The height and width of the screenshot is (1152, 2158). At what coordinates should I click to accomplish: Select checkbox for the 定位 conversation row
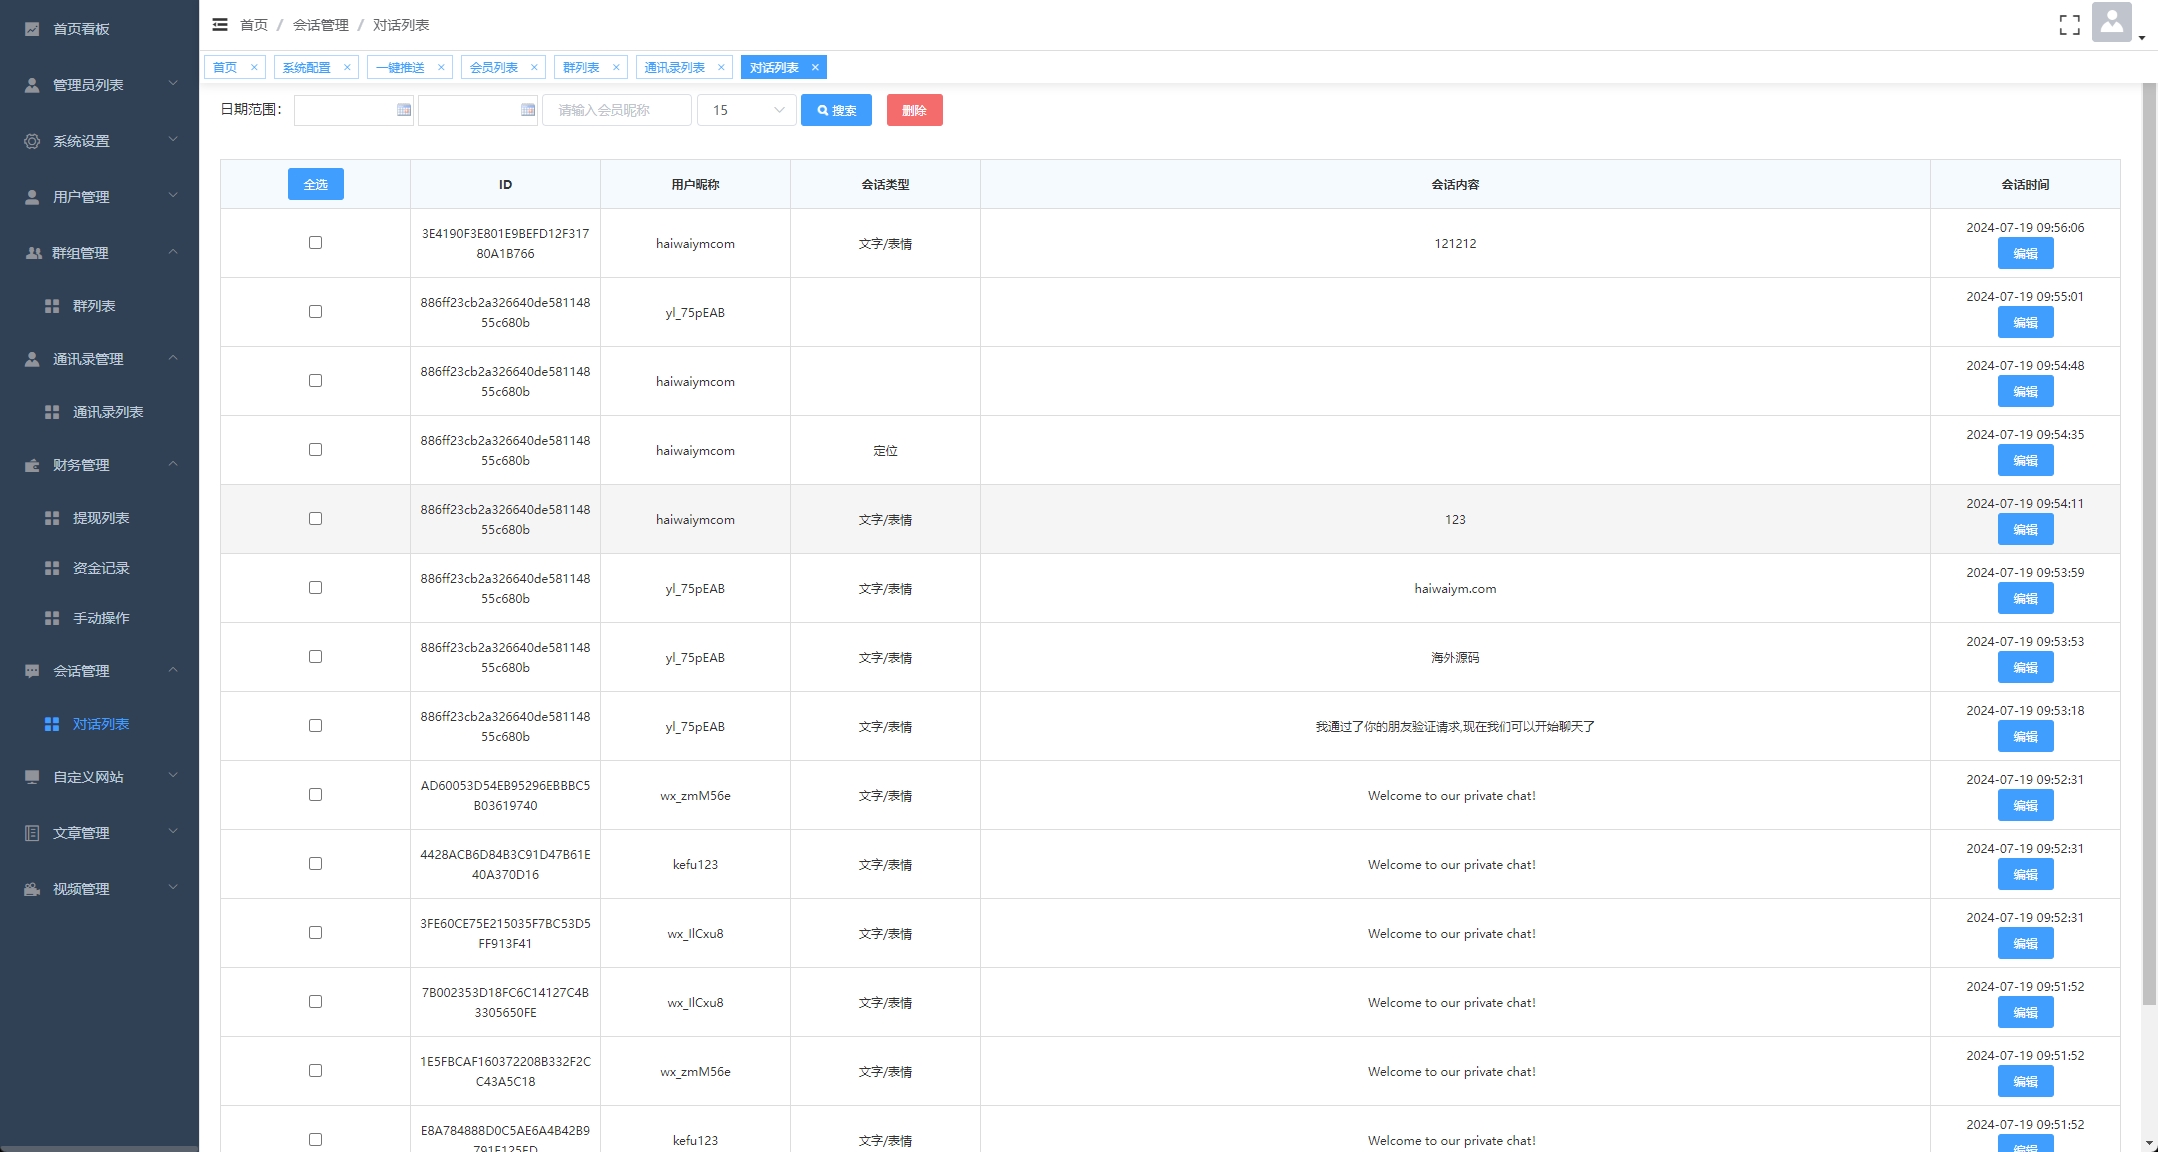[315, 450]
